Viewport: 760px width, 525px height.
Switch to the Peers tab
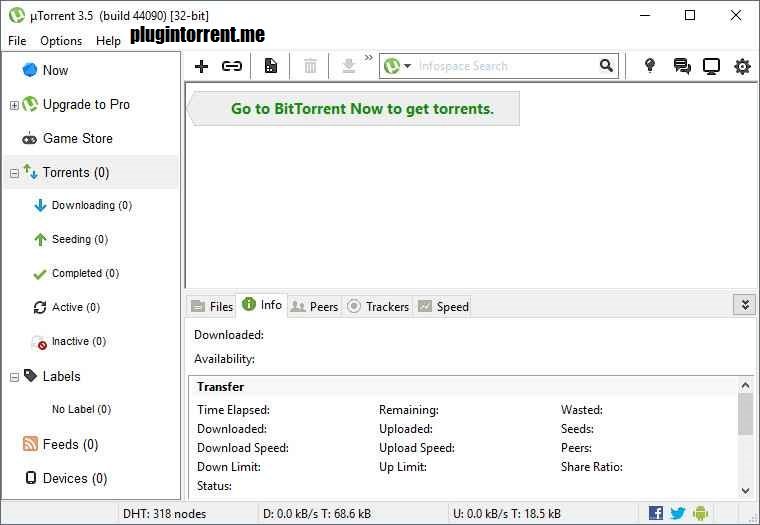pyautogui.click(x=314, y=306)
